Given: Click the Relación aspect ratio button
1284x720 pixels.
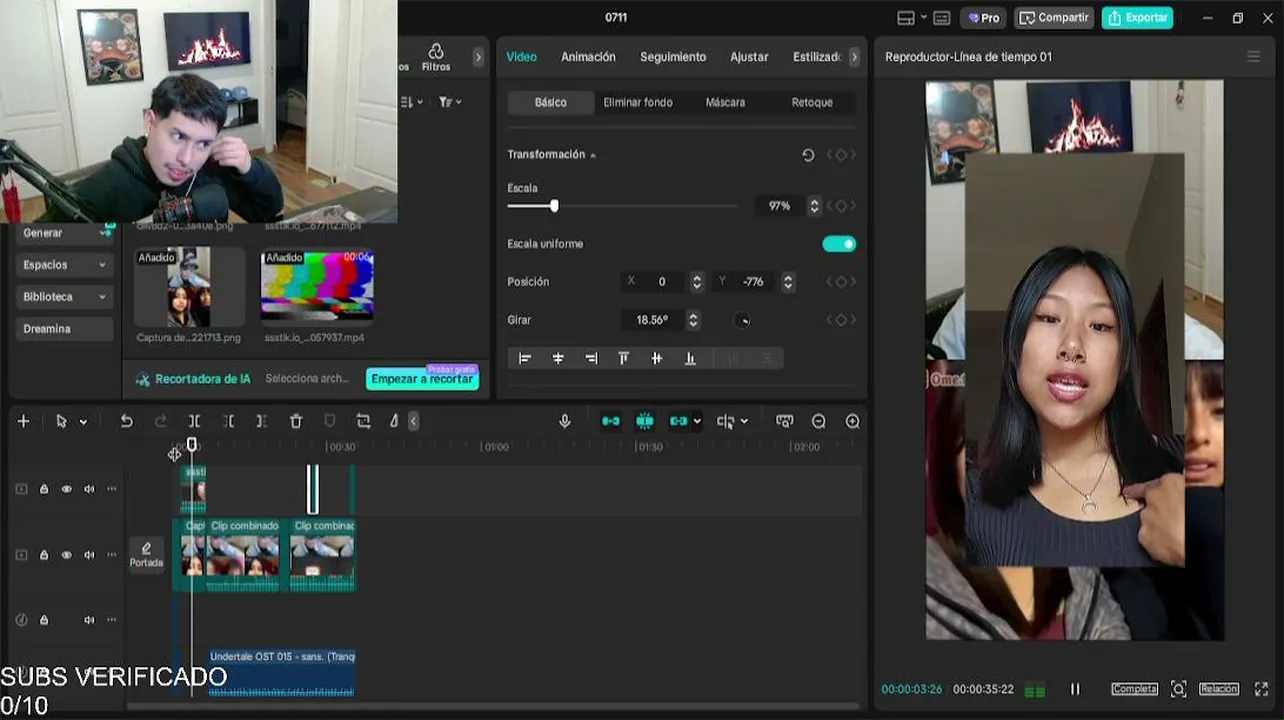Looking at the screenshot, I should click(x=1219, y=689).
